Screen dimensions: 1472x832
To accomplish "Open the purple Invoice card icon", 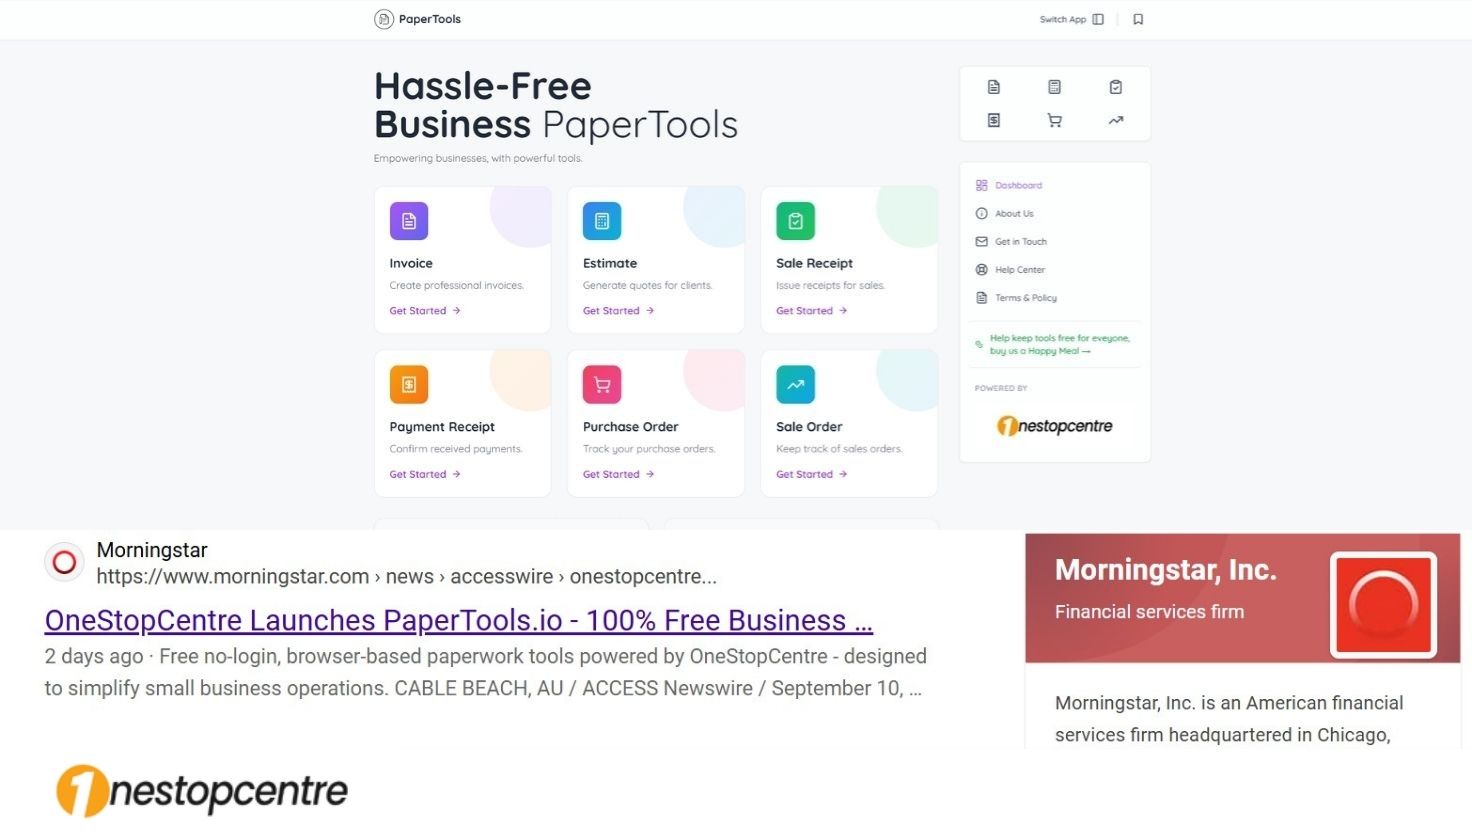I will pyautogui.click(x=409, y=221).
